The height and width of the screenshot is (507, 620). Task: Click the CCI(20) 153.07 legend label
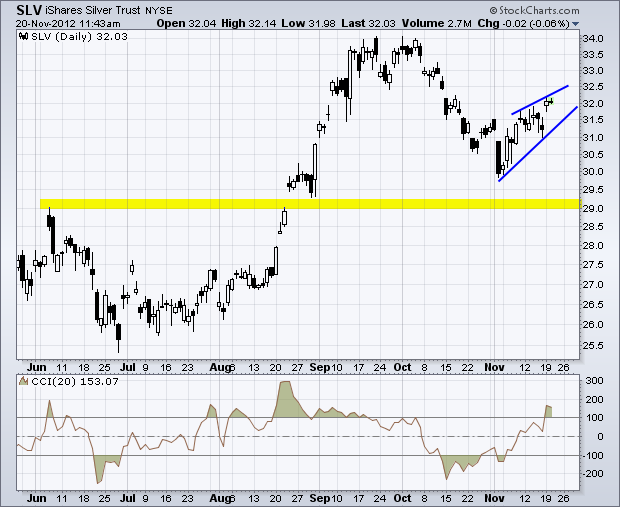(x=75, y=382)
